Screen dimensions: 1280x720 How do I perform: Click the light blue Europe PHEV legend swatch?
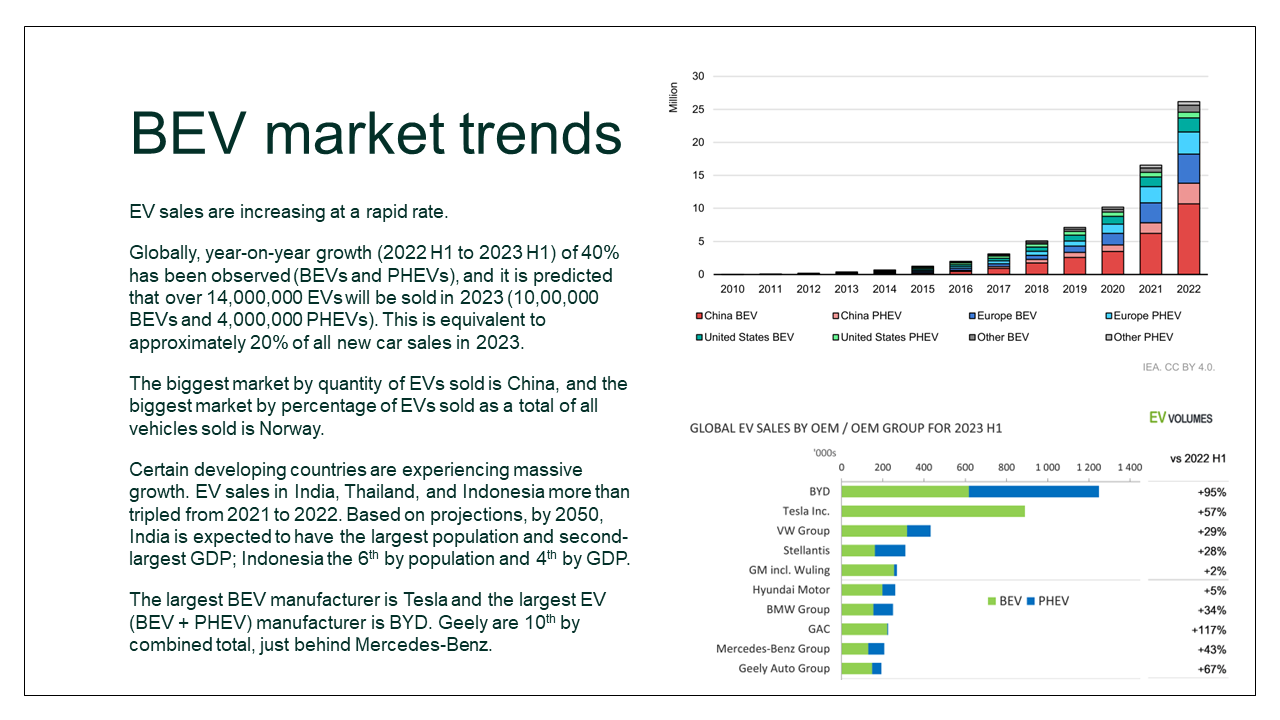coord(1108,316)
